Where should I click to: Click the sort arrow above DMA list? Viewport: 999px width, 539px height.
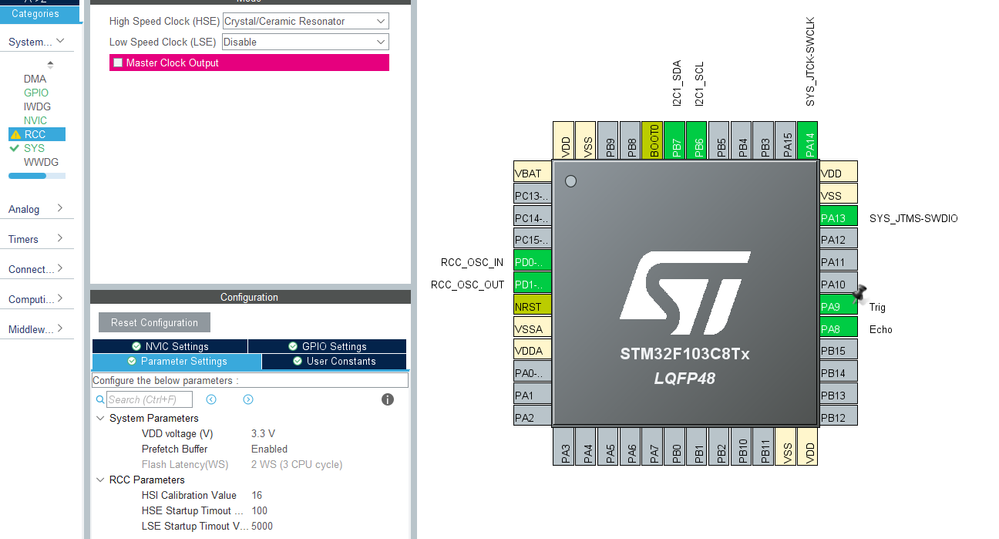pos(50,64)
